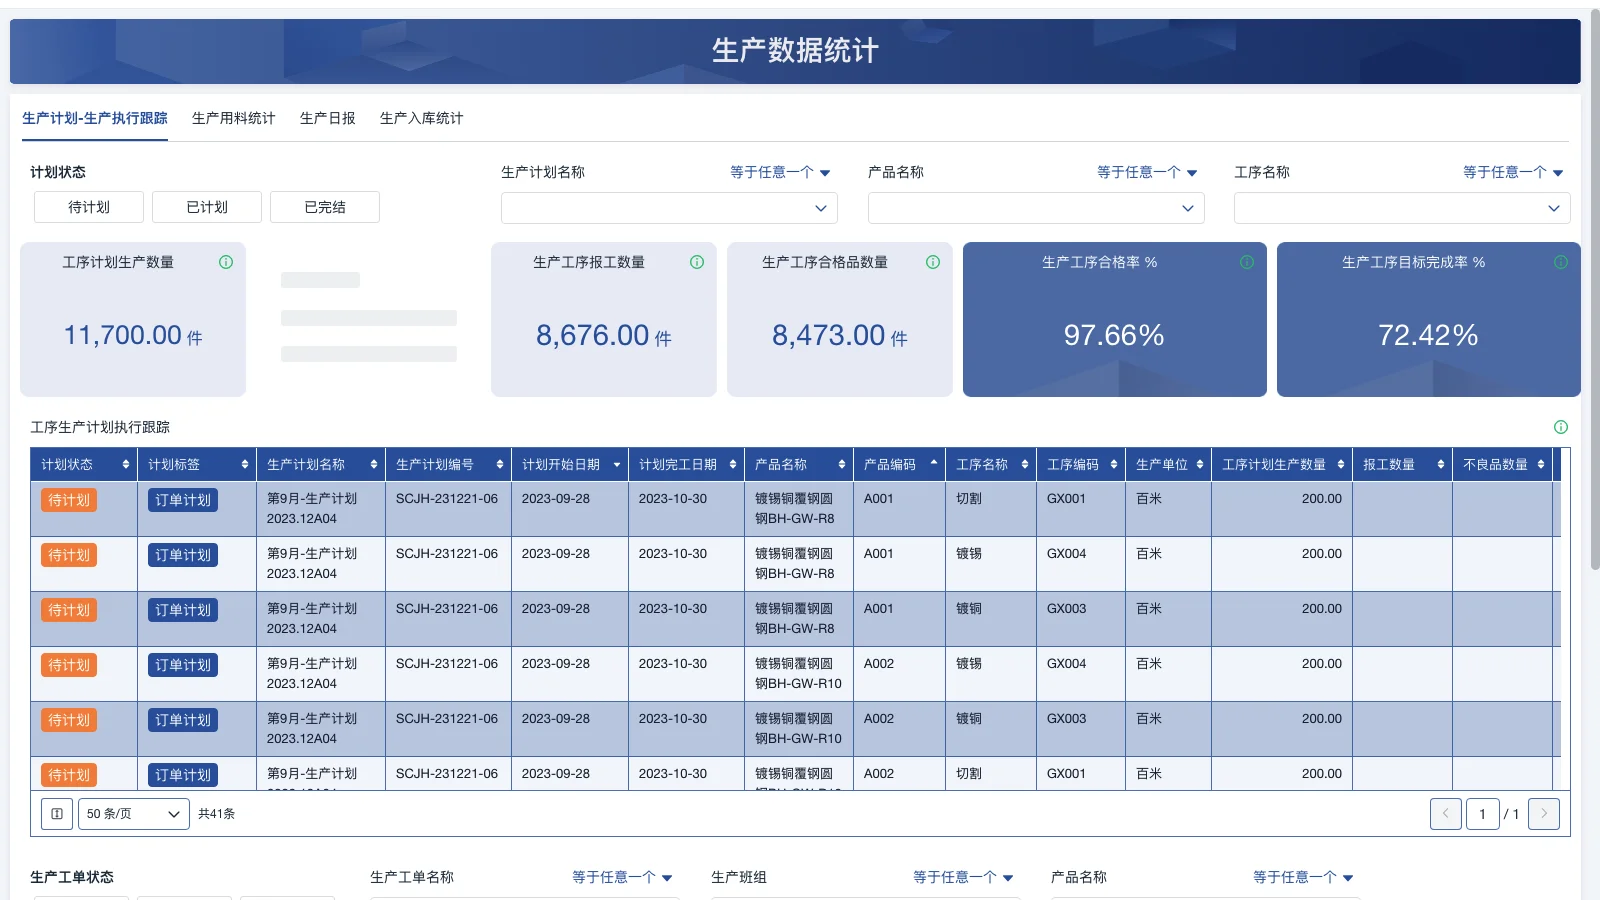The width and height of the screenshot is (1600, 900).
Task: Click the page number input showing 1
Action: tap(1483, 813)
